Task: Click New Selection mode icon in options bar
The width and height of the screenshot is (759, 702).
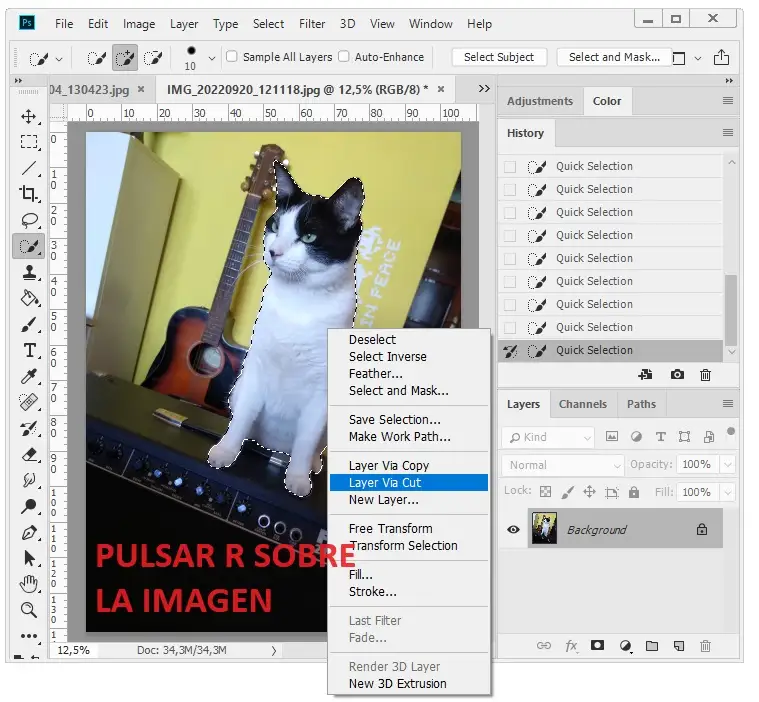Action: pos(96,59)
